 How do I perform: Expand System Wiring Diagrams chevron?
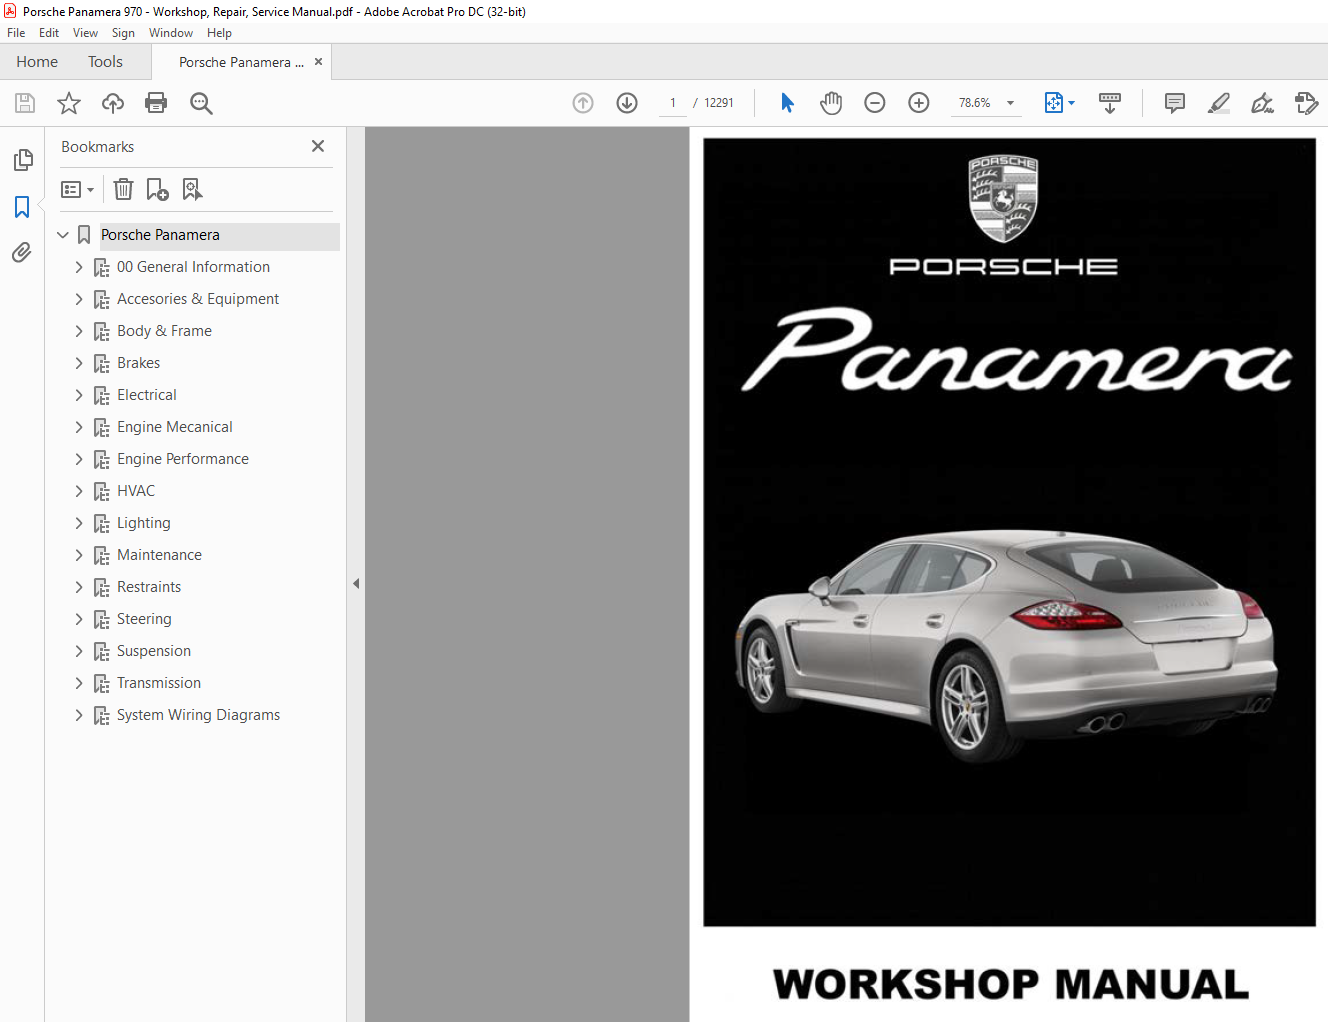79,715
